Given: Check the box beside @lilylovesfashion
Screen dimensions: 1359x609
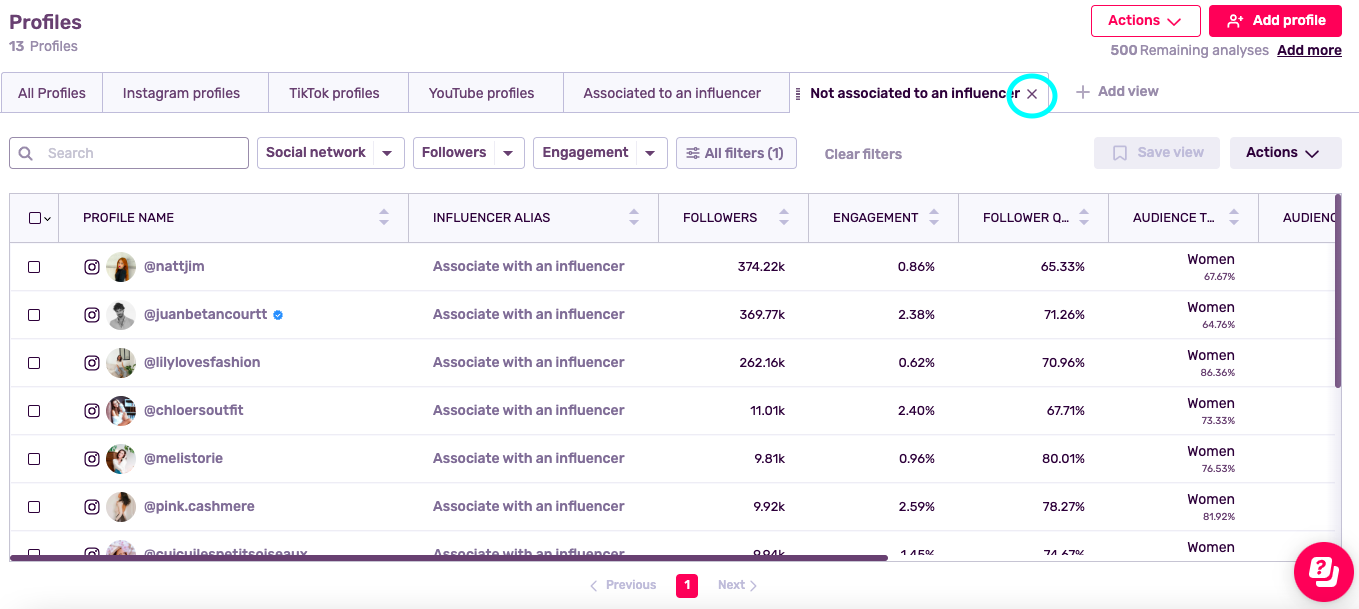Looking at the screenshot, I should coord(34,363).
